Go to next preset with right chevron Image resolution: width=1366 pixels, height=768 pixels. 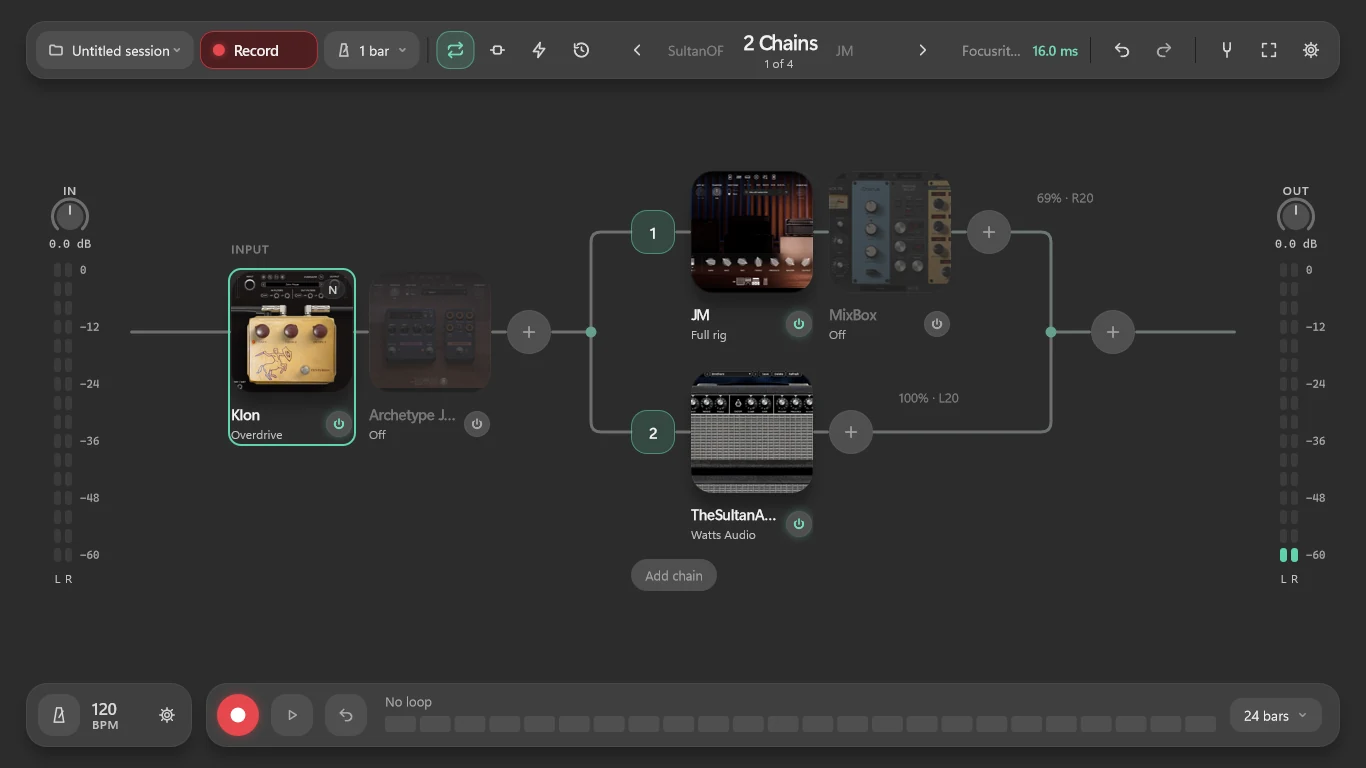point(923,50)
